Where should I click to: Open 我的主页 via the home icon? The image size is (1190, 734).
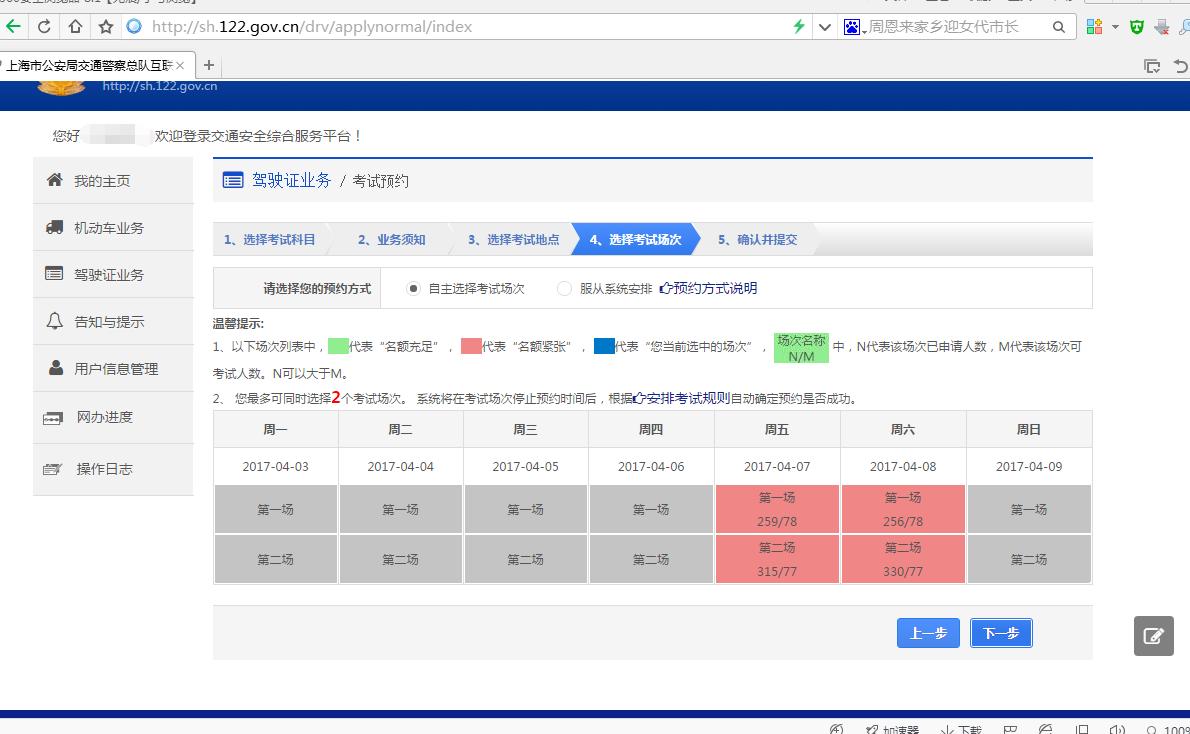57,180
